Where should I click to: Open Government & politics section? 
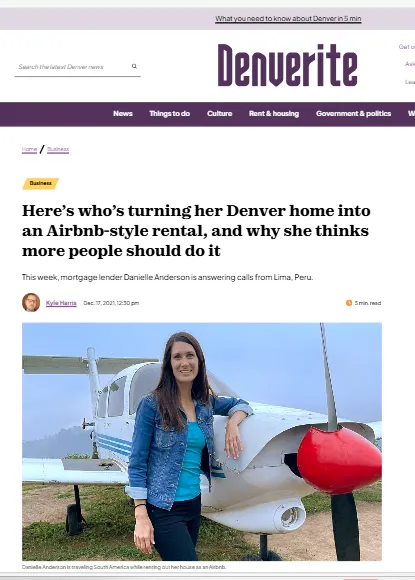[x=353, y=114]
